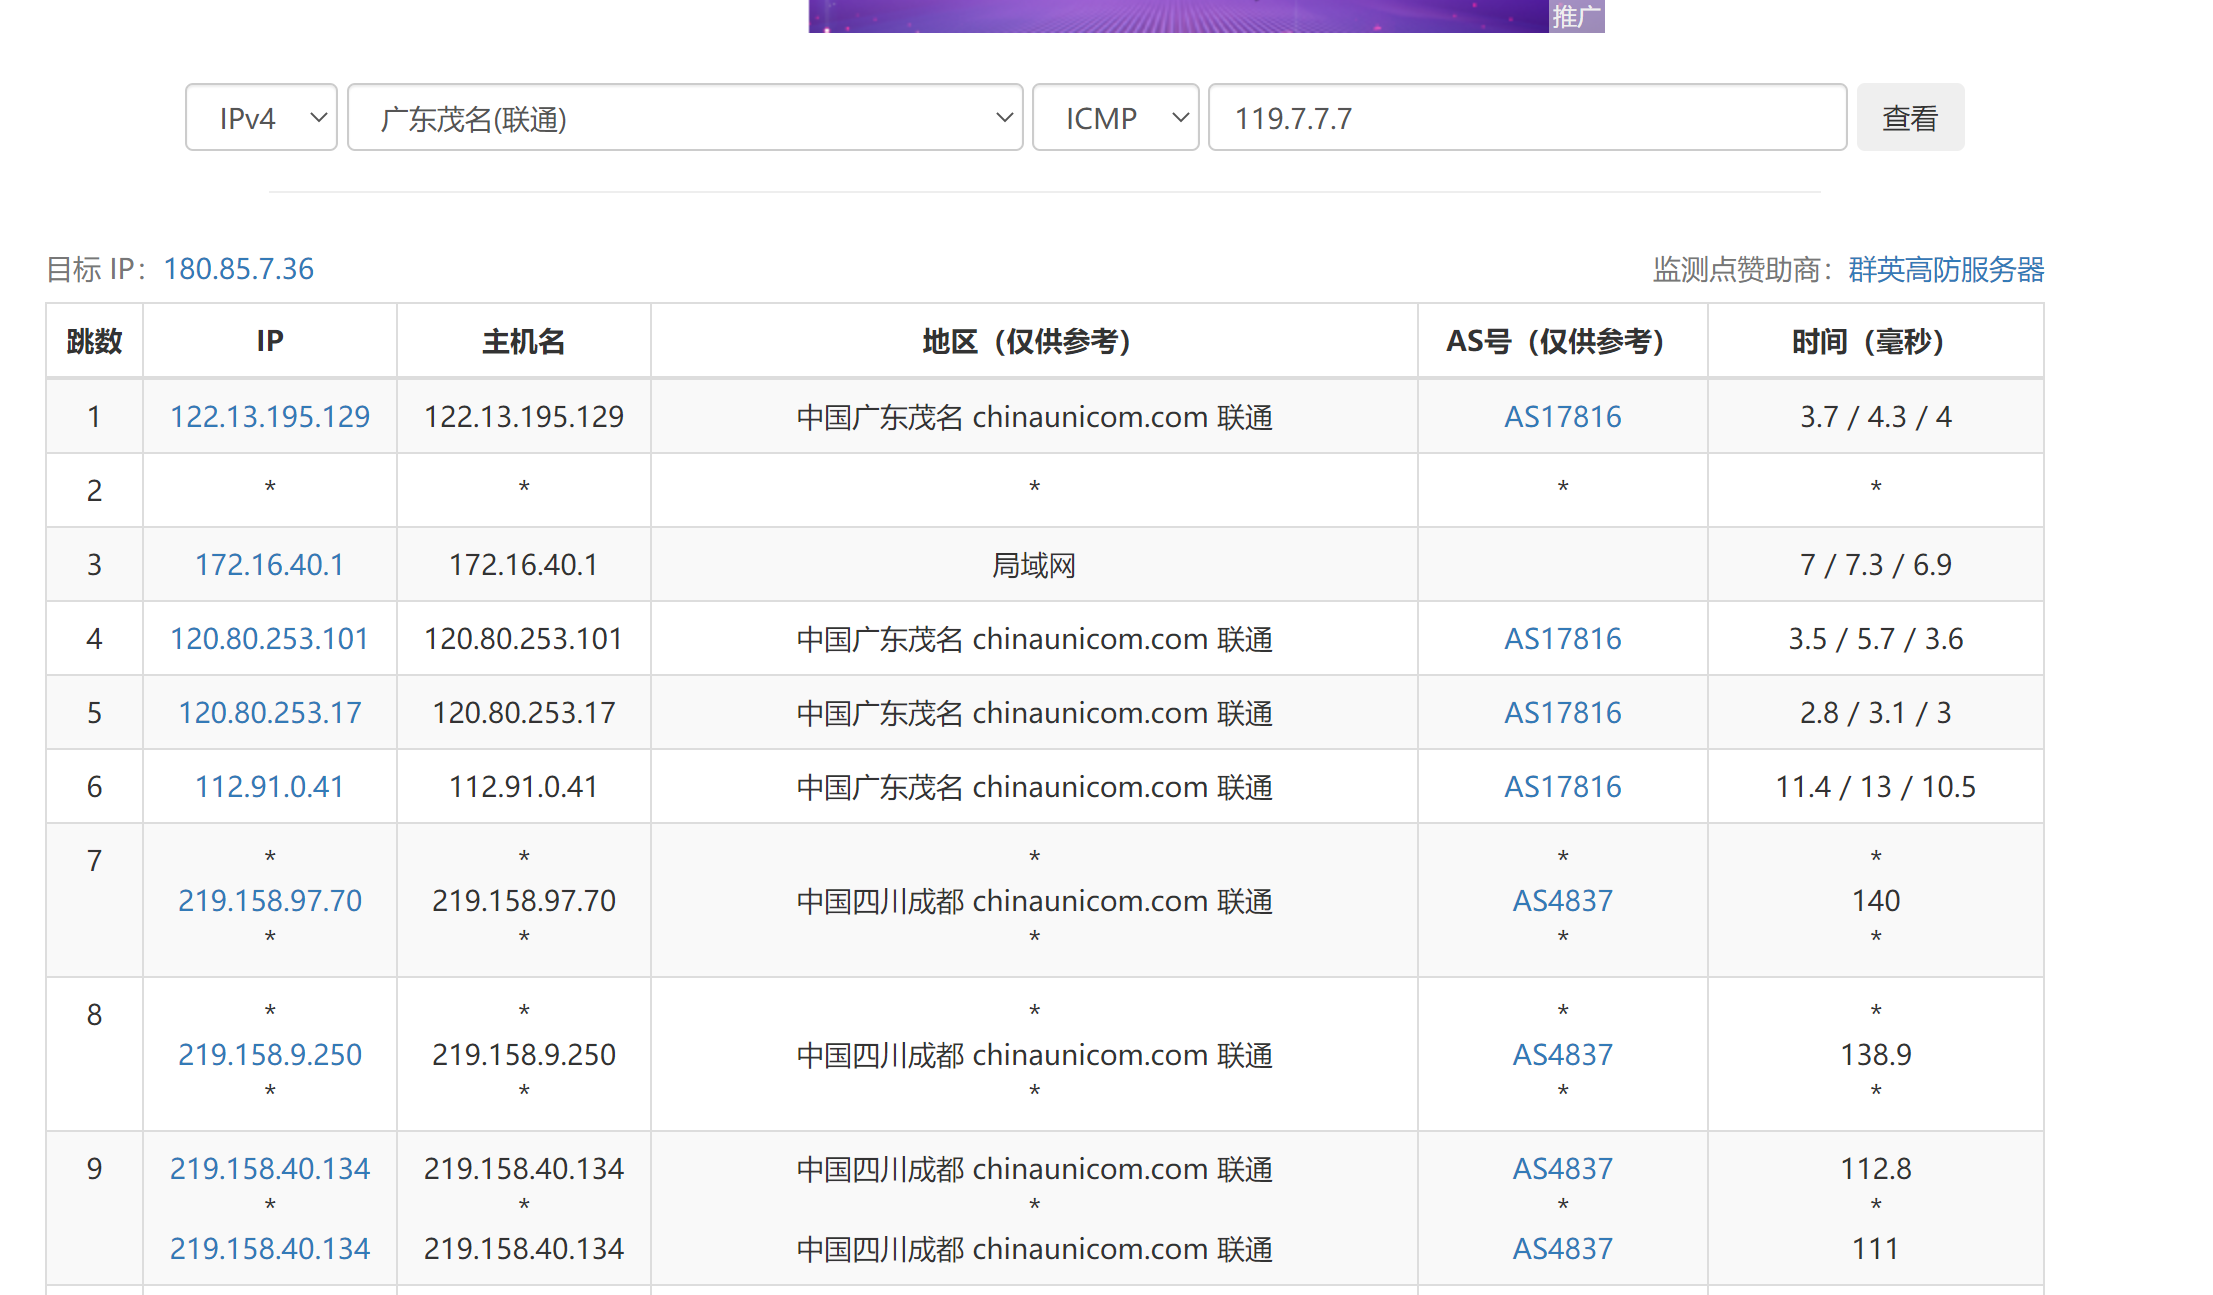Click time value 11.4 / 13 / 10.5
This screenshot has height=1295, width=2213.
(1876, 786)
